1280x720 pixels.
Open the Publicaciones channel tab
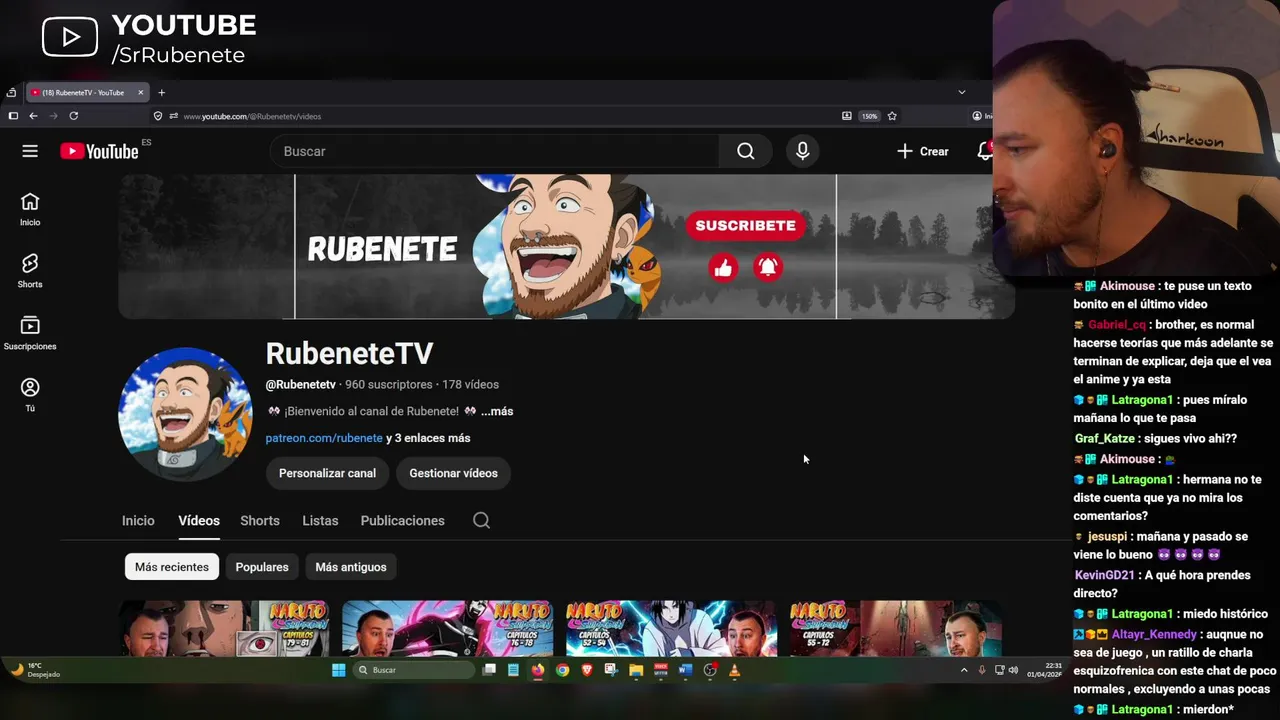point(403,521)
